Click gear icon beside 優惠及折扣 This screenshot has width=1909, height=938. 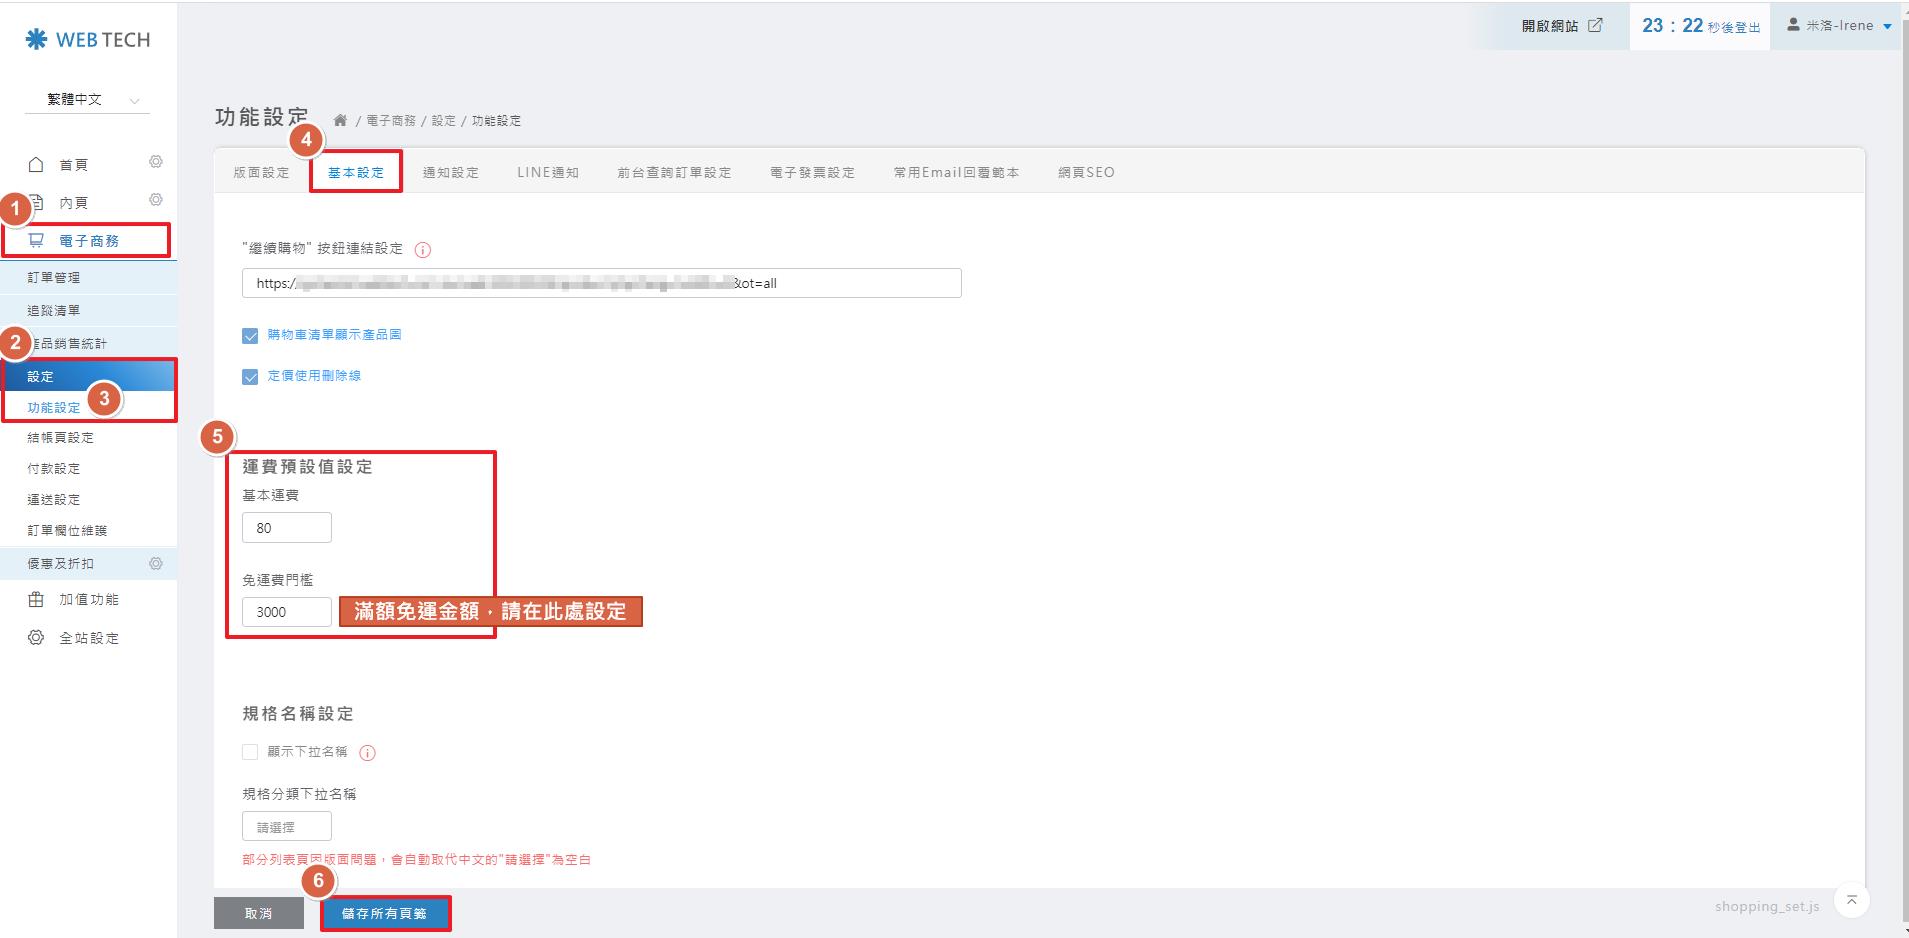[156, 564]
